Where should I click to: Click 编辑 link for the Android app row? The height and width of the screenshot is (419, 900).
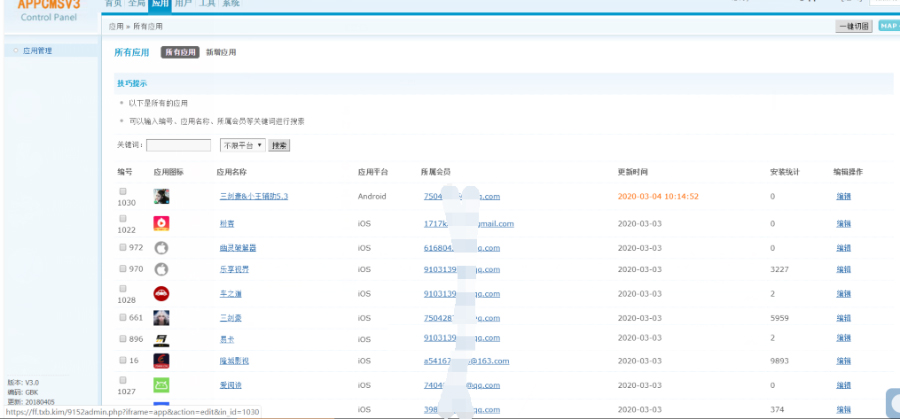pyautogui.click(x=843, y=197)
